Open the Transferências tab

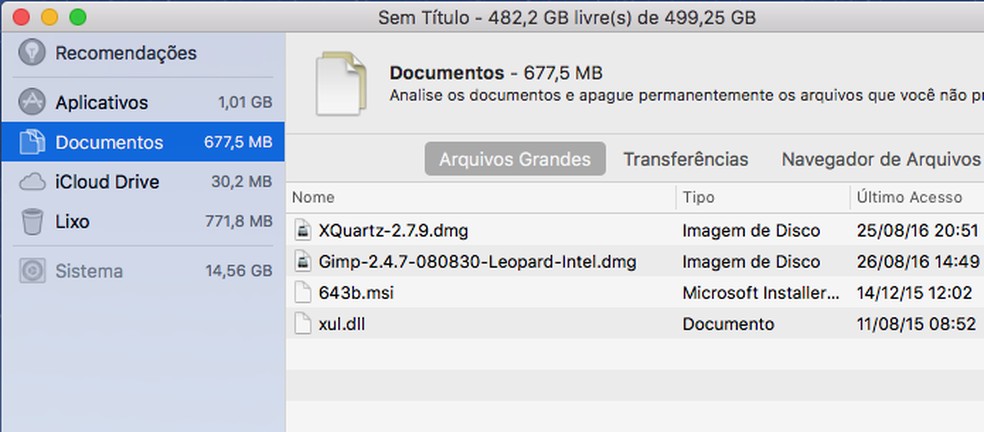[x=685, y=159]
